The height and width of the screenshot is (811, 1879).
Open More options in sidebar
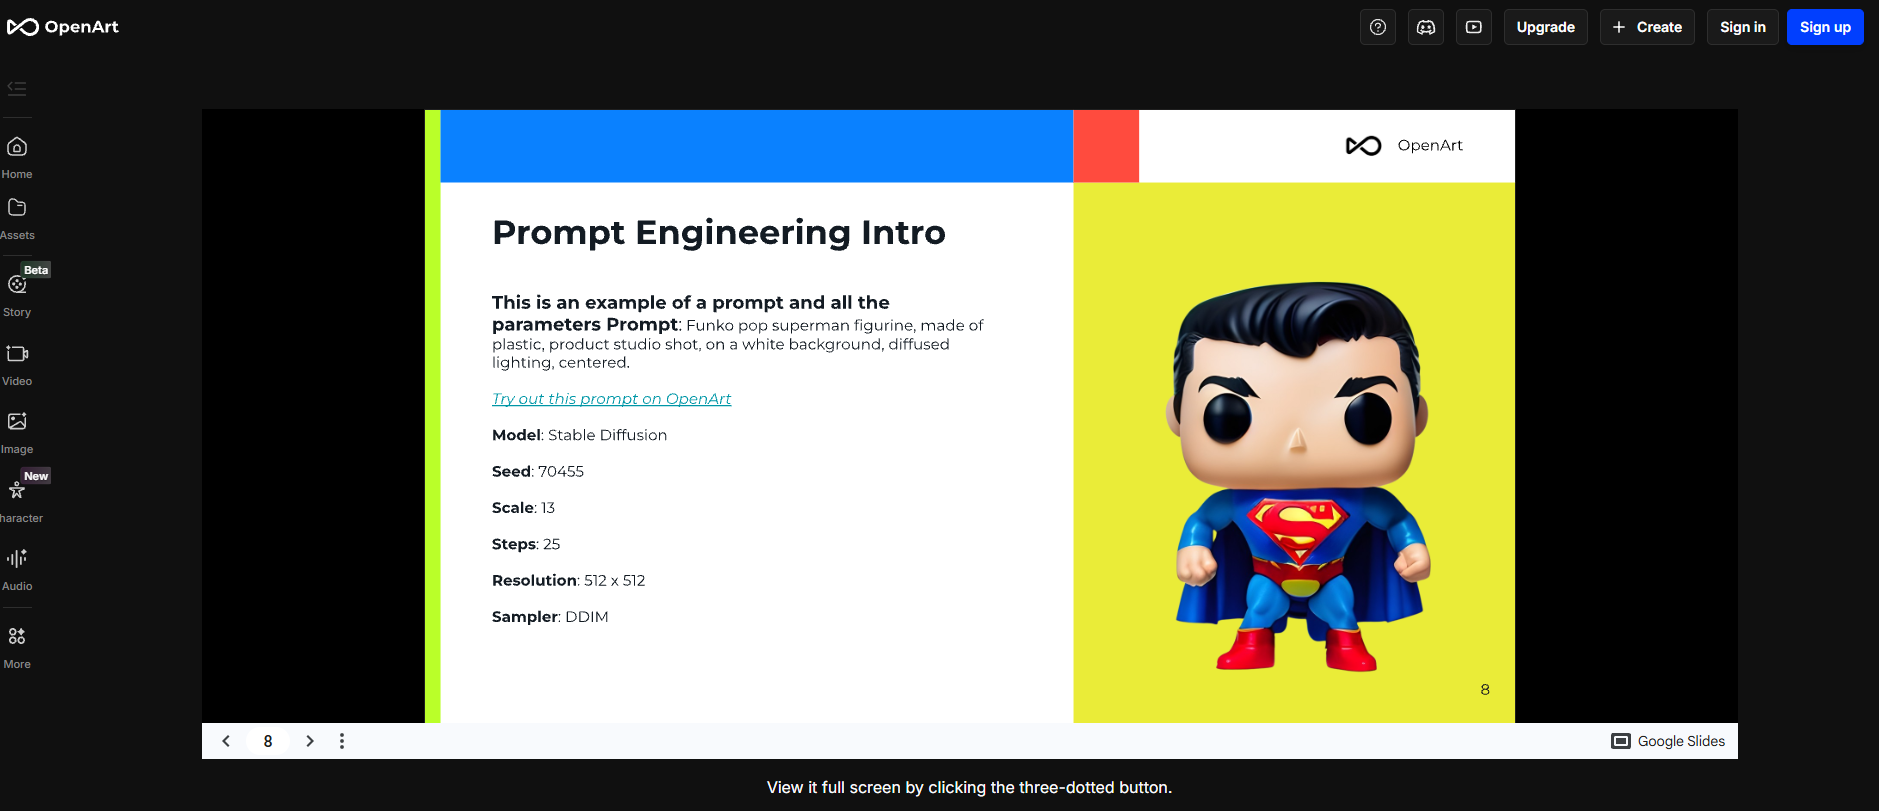click(x=17, y=648)
